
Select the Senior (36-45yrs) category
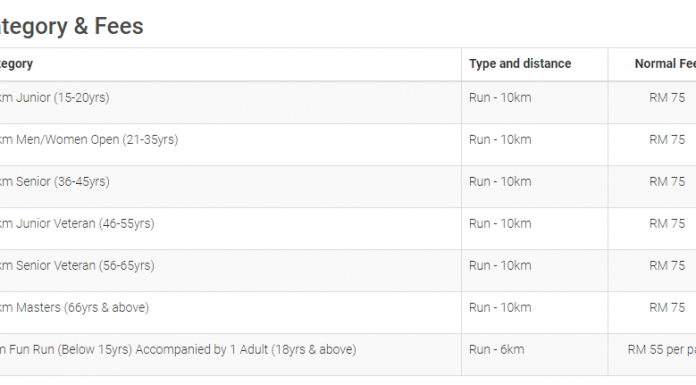point(55,182)
